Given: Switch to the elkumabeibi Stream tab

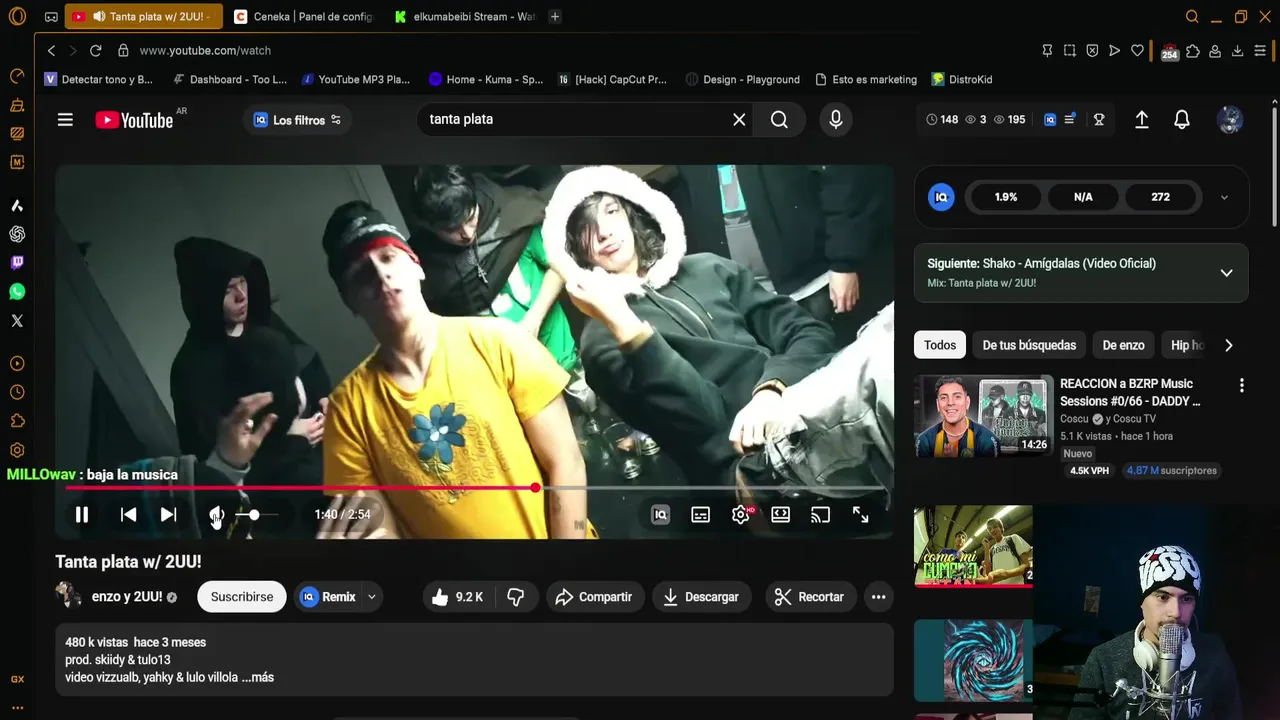Looking at the screenshot, I should click(x=465, y=17).
